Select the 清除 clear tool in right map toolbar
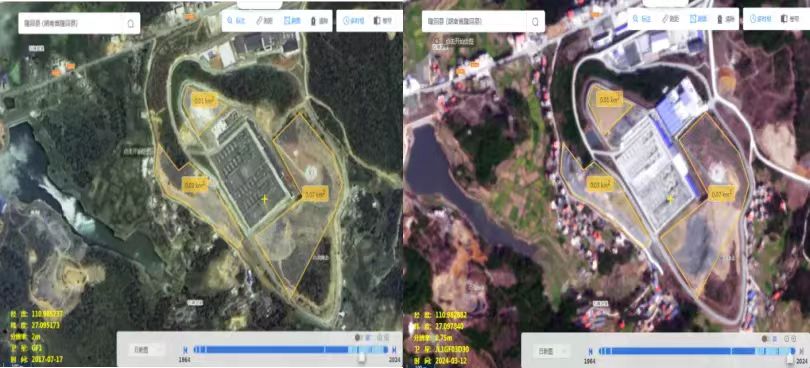The height and width of the screenshot is (368, 810). click(725, 19)
